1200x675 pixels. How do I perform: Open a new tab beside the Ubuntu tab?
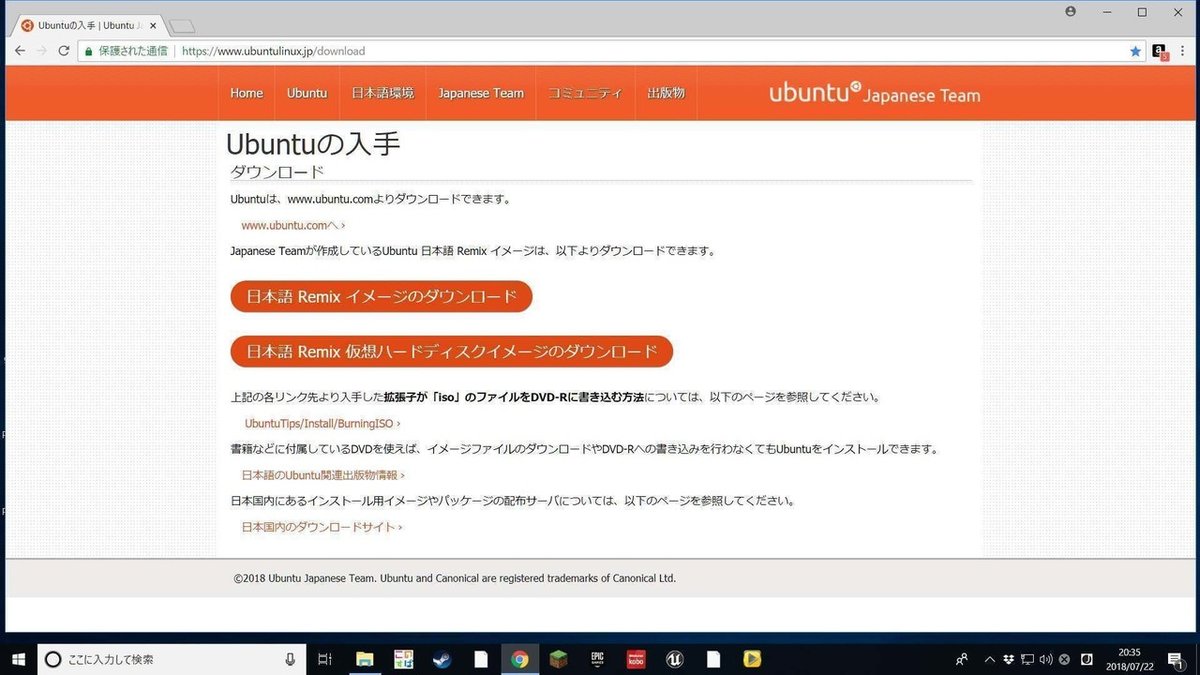point(182,26)
